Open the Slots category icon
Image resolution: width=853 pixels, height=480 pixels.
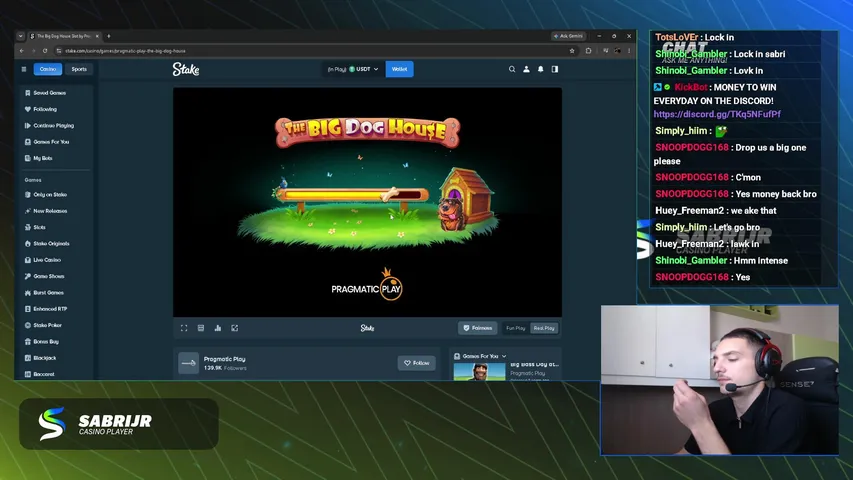coord(28,227)
